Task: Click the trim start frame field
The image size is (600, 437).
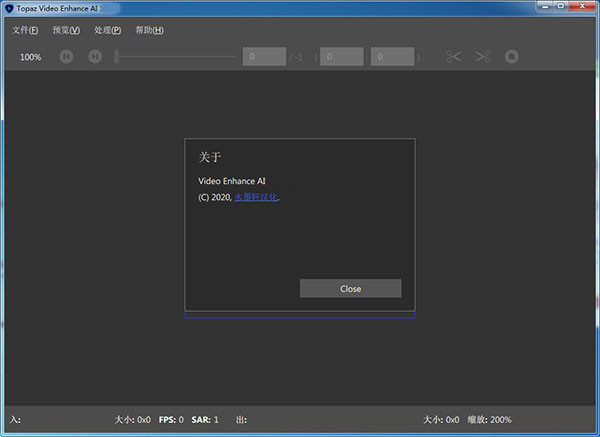Action: pyautogui.click(x=342, y=57)
